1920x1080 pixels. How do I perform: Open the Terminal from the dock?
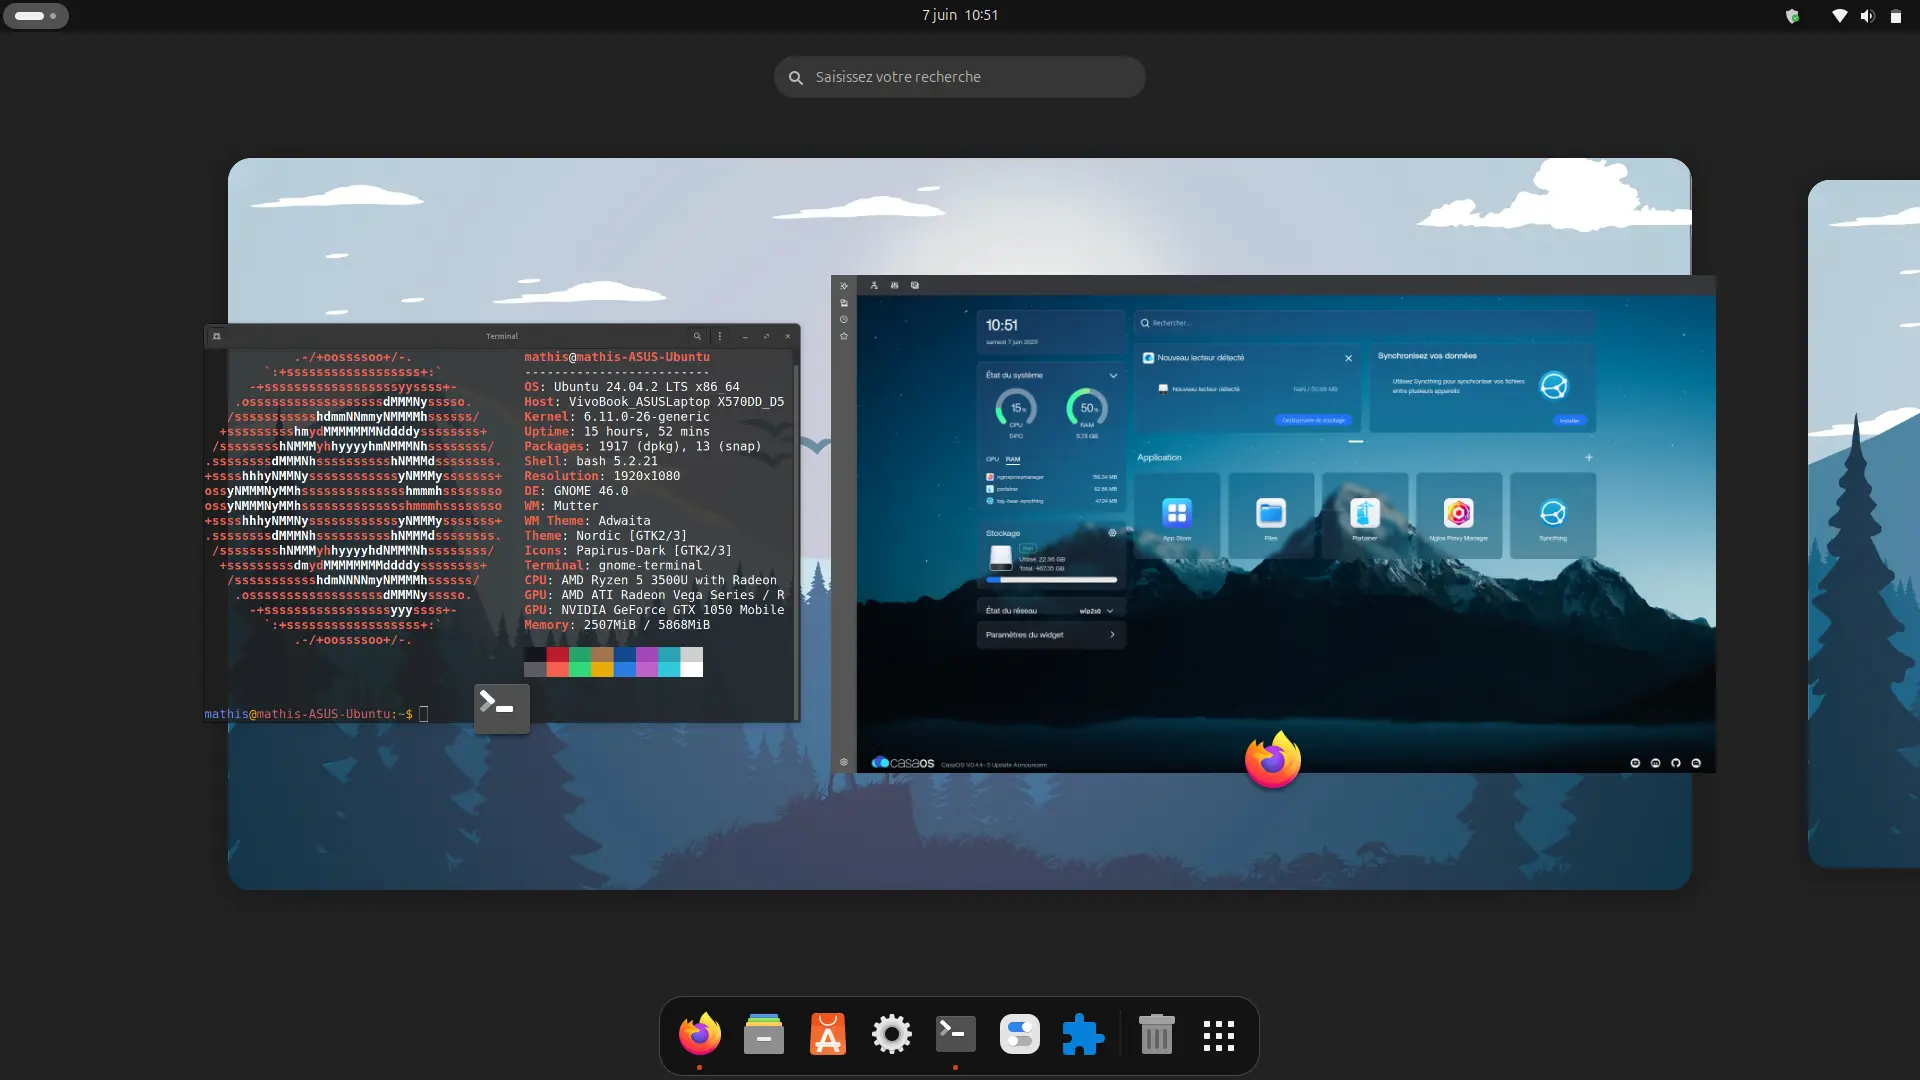[x=955, y=1034]
